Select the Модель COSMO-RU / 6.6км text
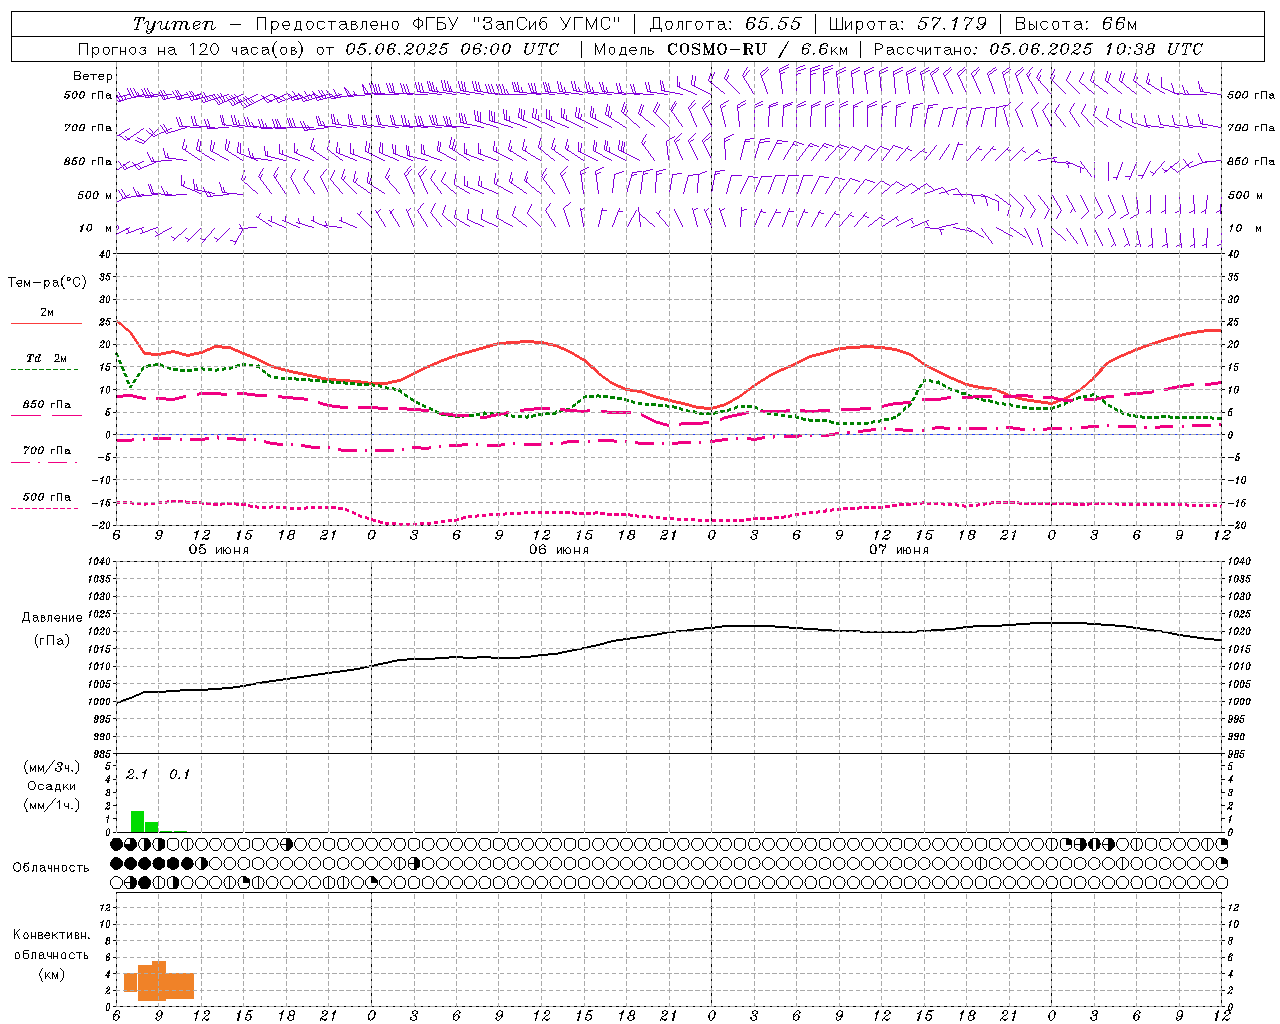Viewport: 1280px width, 1024px height. [721, 49]
